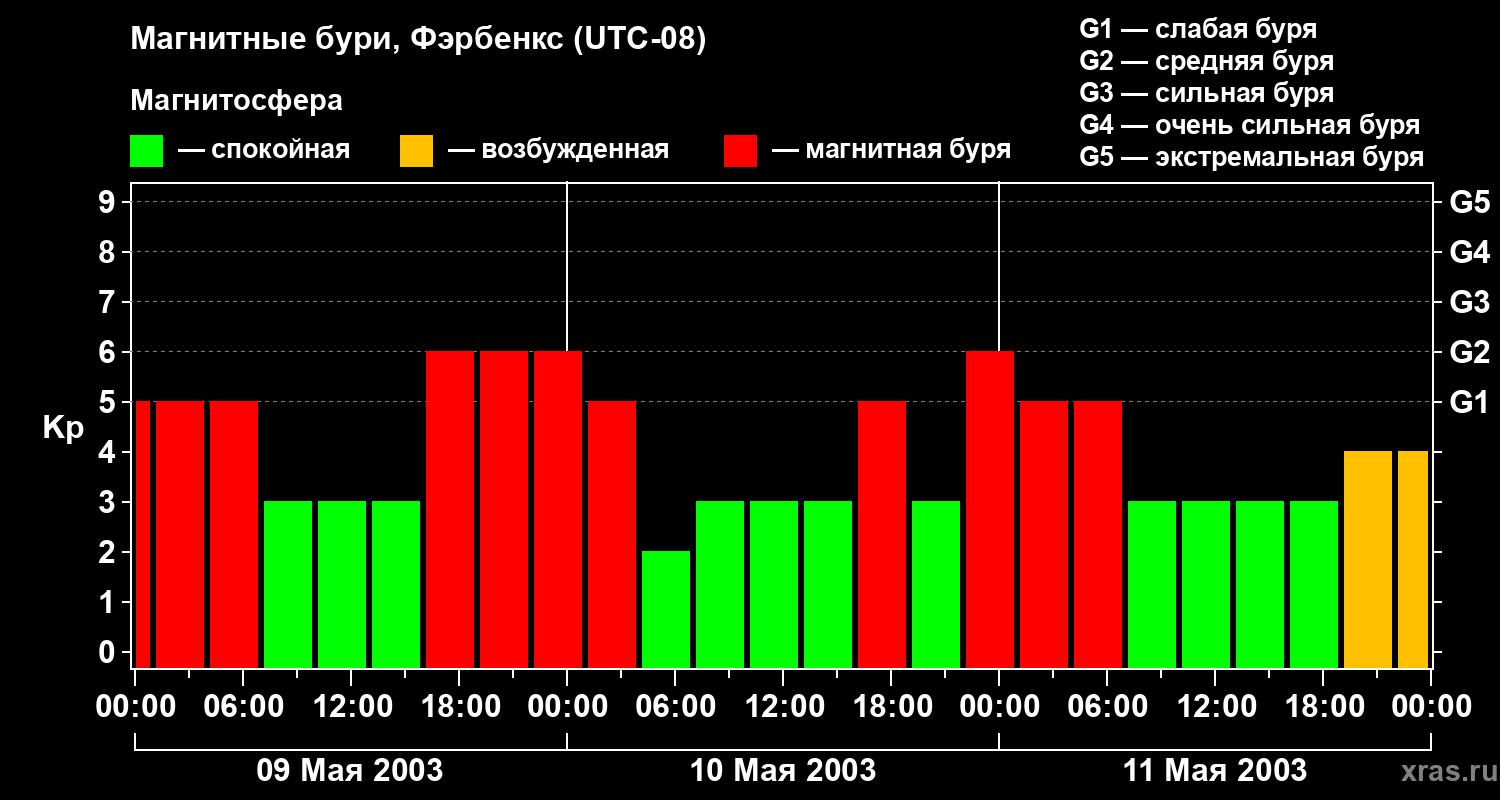The height and width of the screenshot is (800, 1500).
Task: Click the right axis label 'G1'
Action: click(x=1469, y=402)
